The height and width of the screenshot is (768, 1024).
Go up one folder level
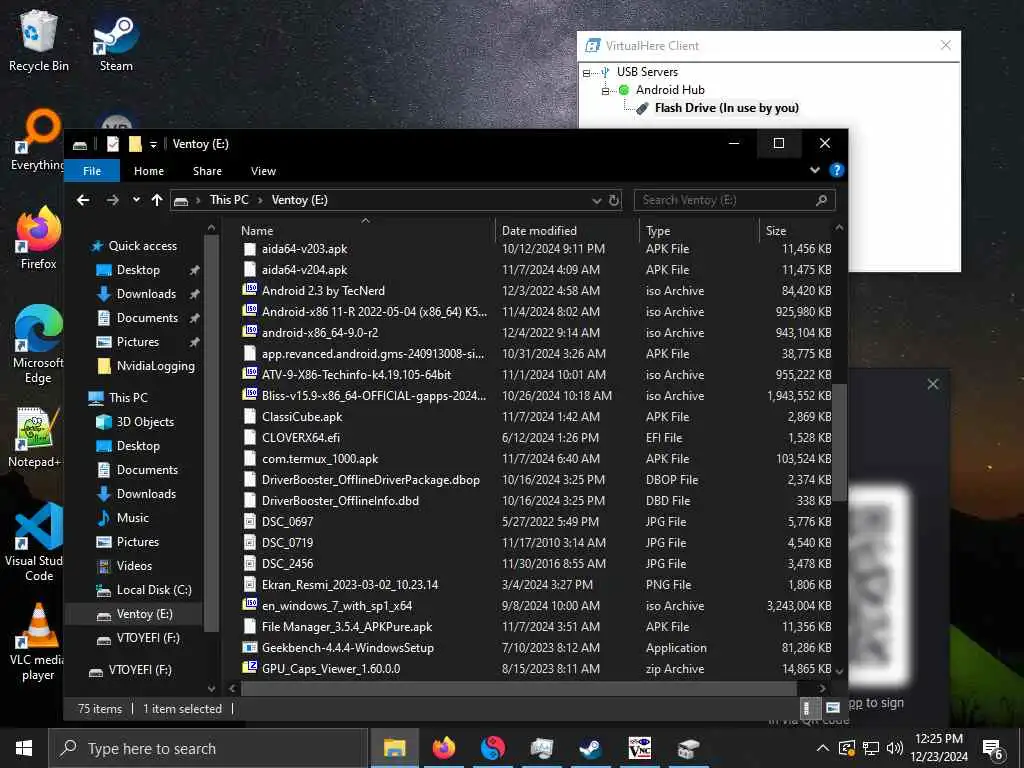(x=157, y=200)
